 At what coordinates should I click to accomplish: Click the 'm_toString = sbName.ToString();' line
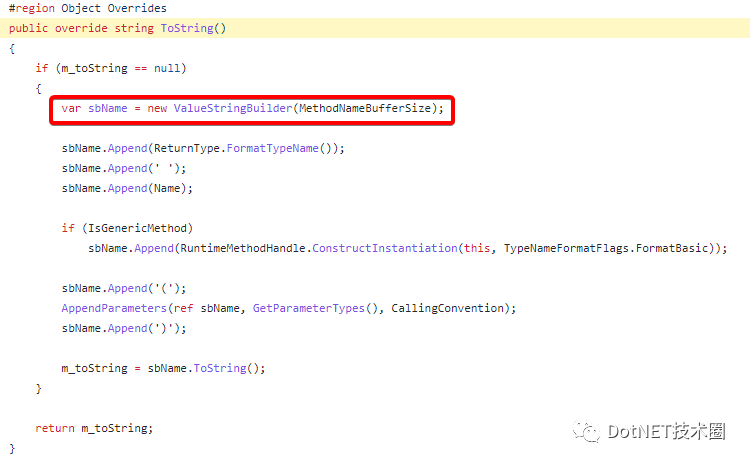pyautogui.click(x=163, y=368)
